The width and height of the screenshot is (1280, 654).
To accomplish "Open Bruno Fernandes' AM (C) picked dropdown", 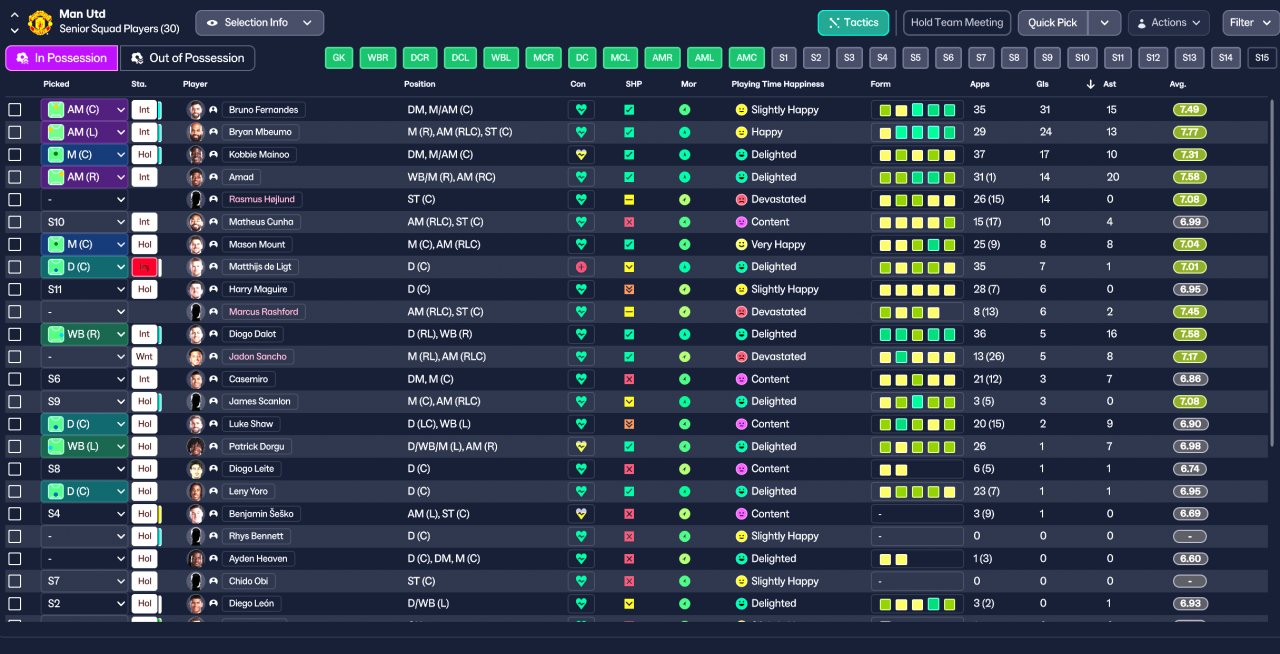I will (85, 110).
